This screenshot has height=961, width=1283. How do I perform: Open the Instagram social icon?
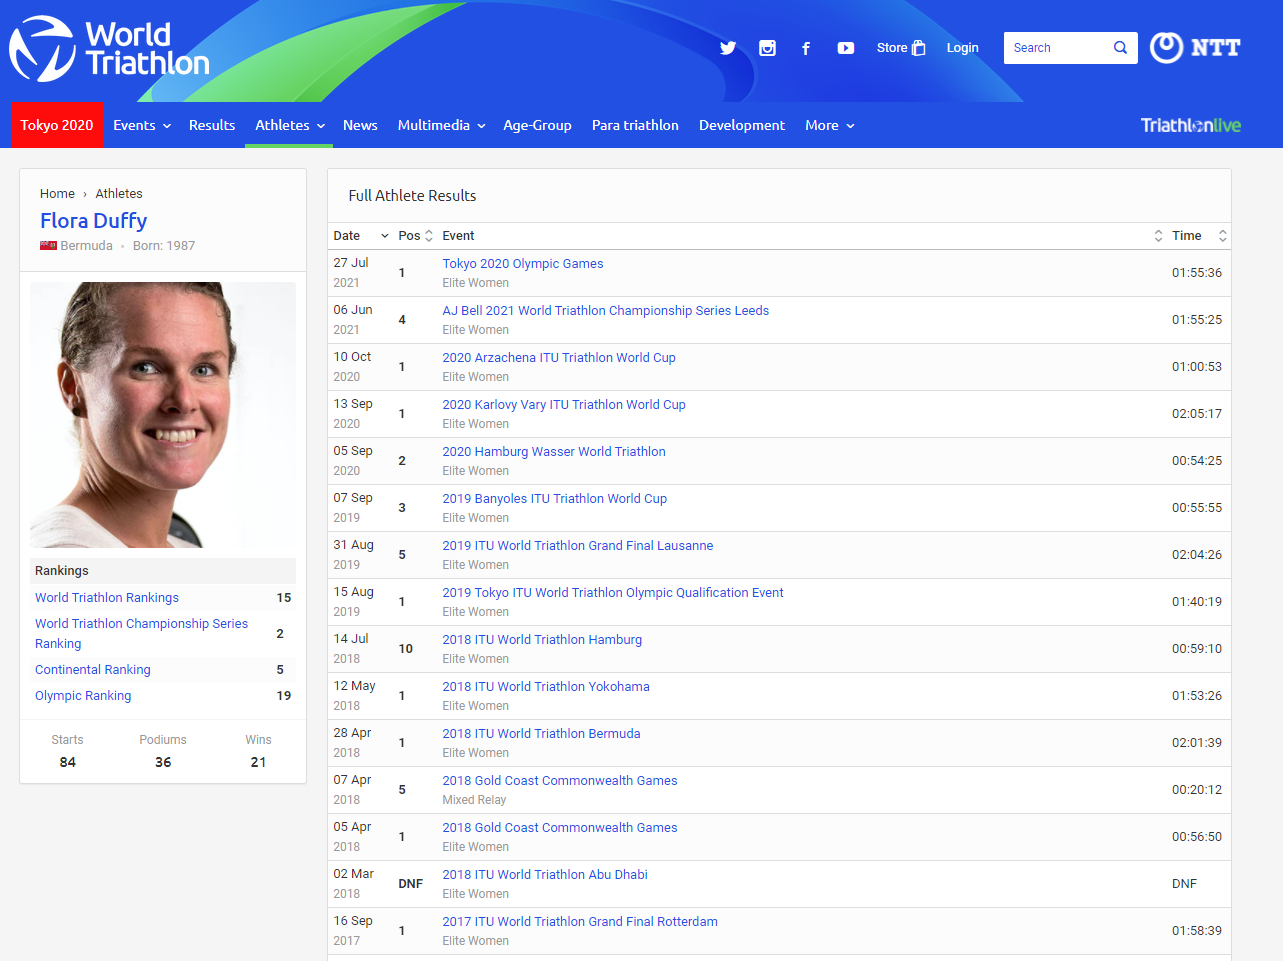coord(767,48)
